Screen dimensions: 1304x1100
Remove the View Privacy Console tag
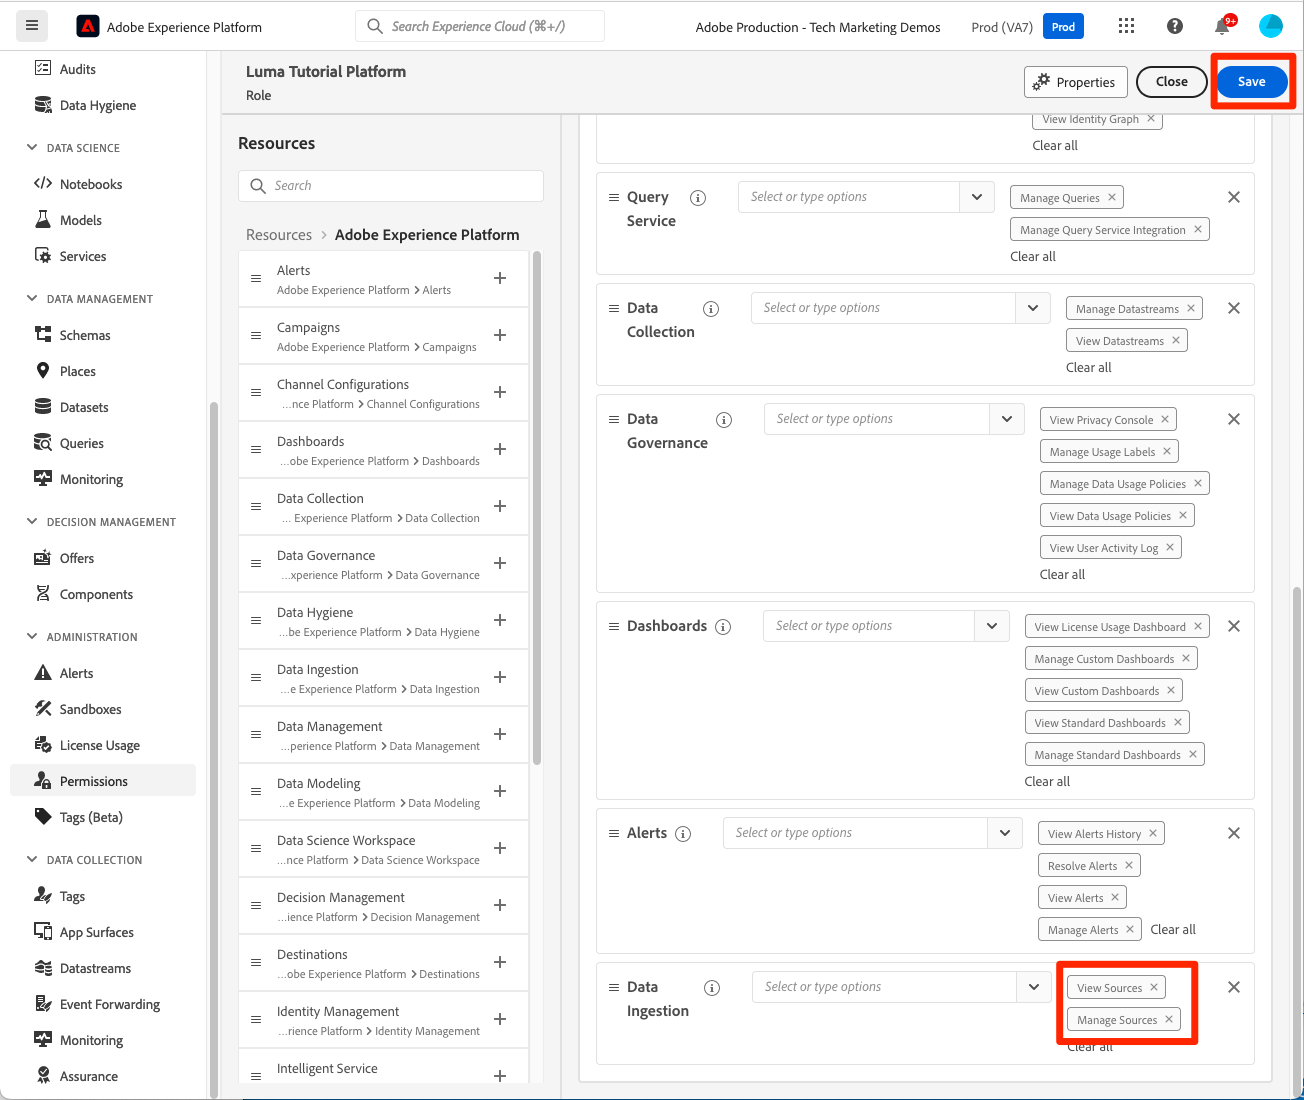point(1165,420)
